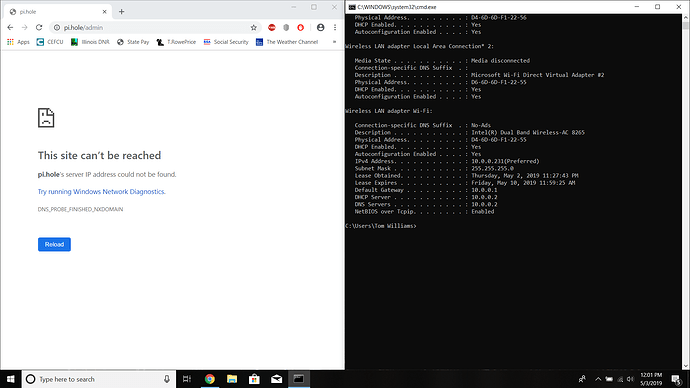
Task: Open the Windows Start menu
Action: [x=11, y=379]
